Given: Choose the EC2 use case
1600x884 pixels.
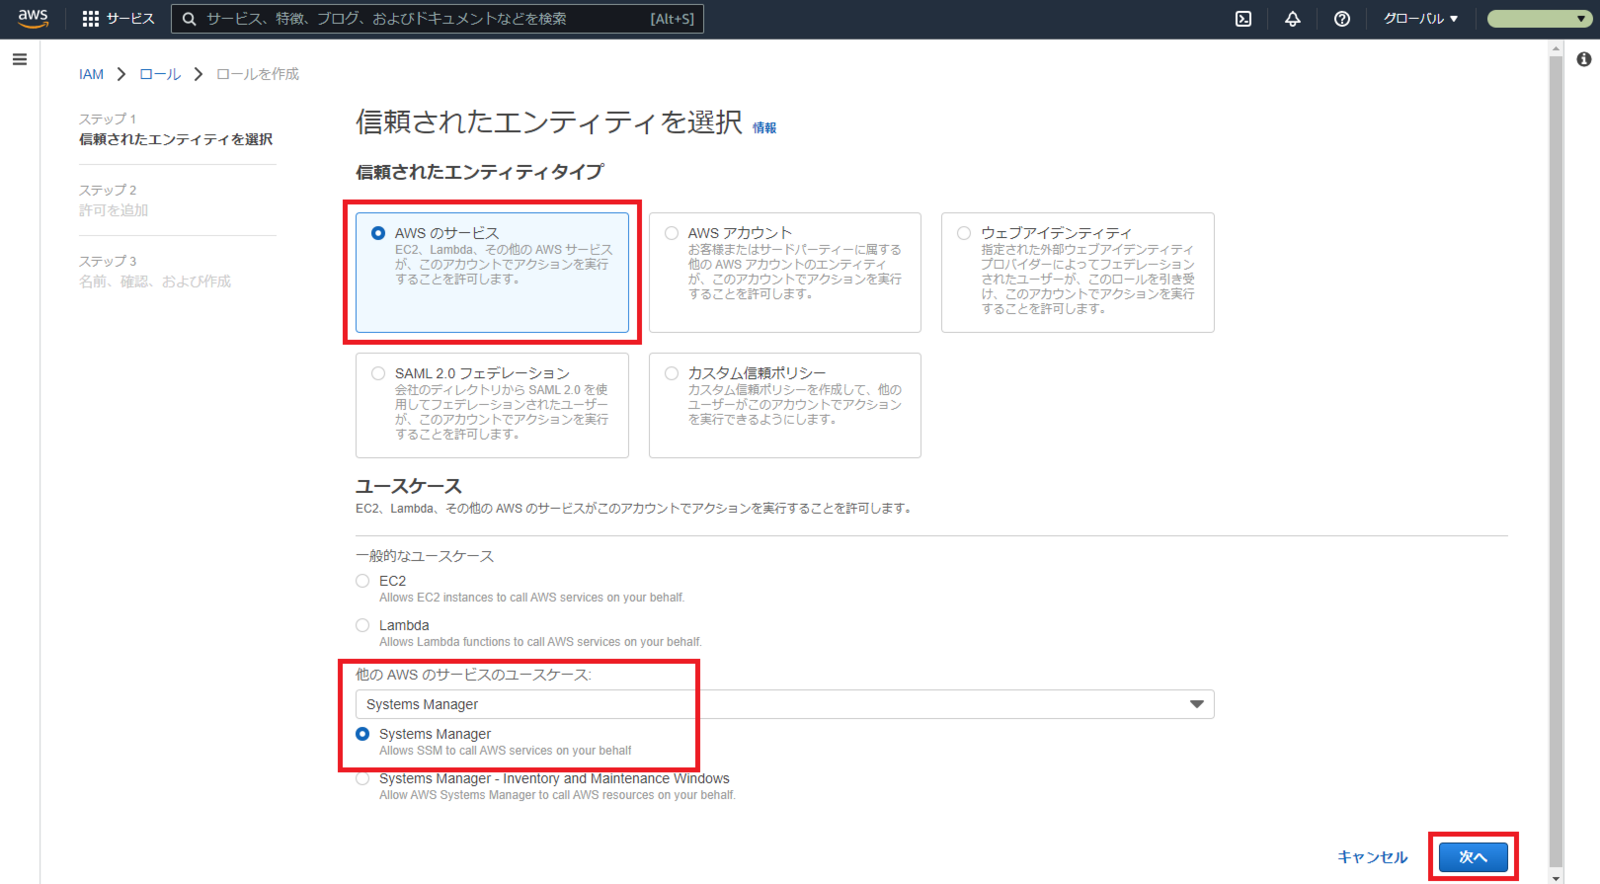Looking at the screenshot, I should [x=363, y=581].
